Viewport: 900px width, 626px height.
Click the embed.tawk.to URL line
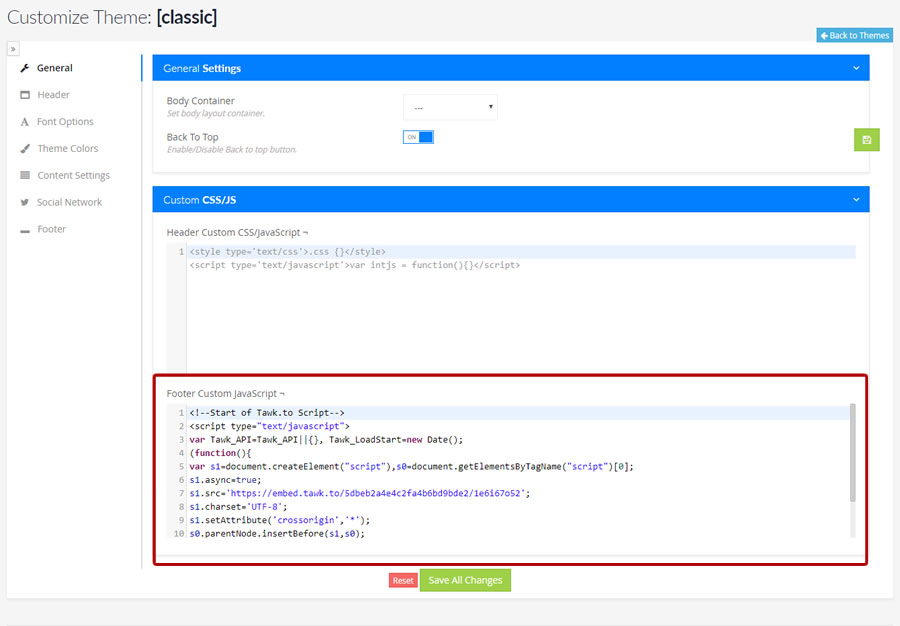[x=360, y=493]
